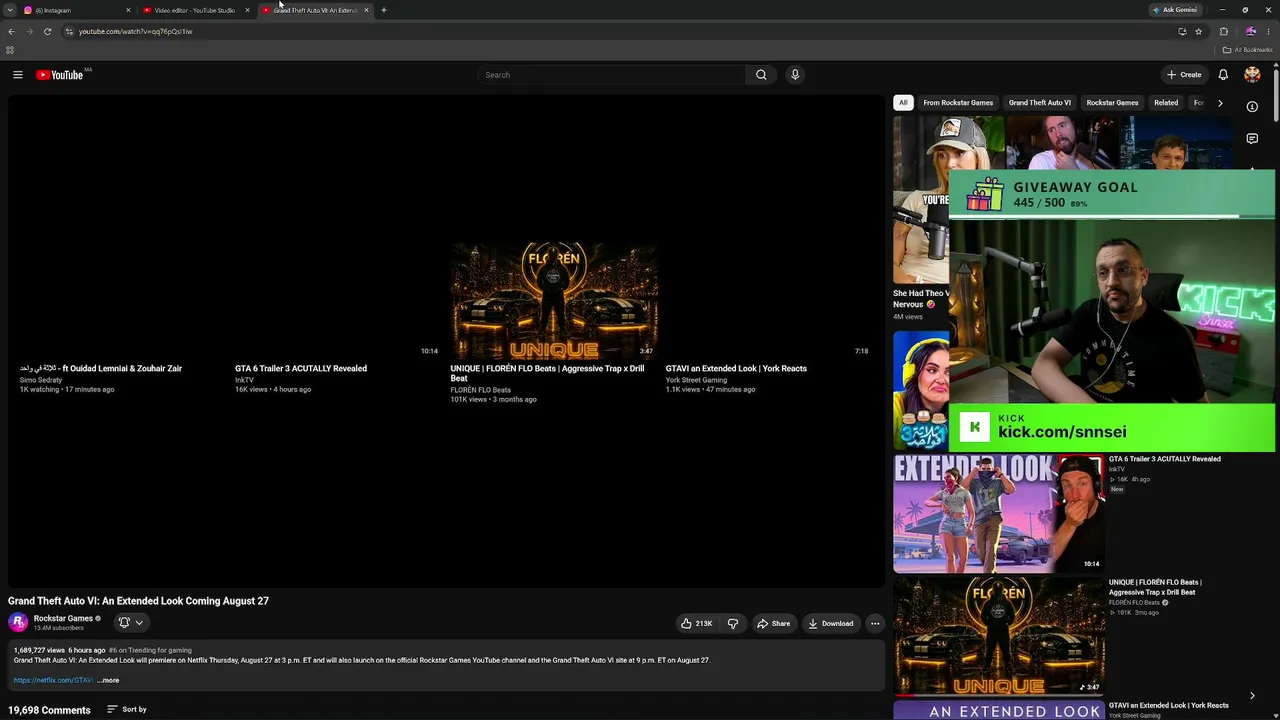Click the browser address bar URL
The image size is (1280, 720).
[135, 31]
